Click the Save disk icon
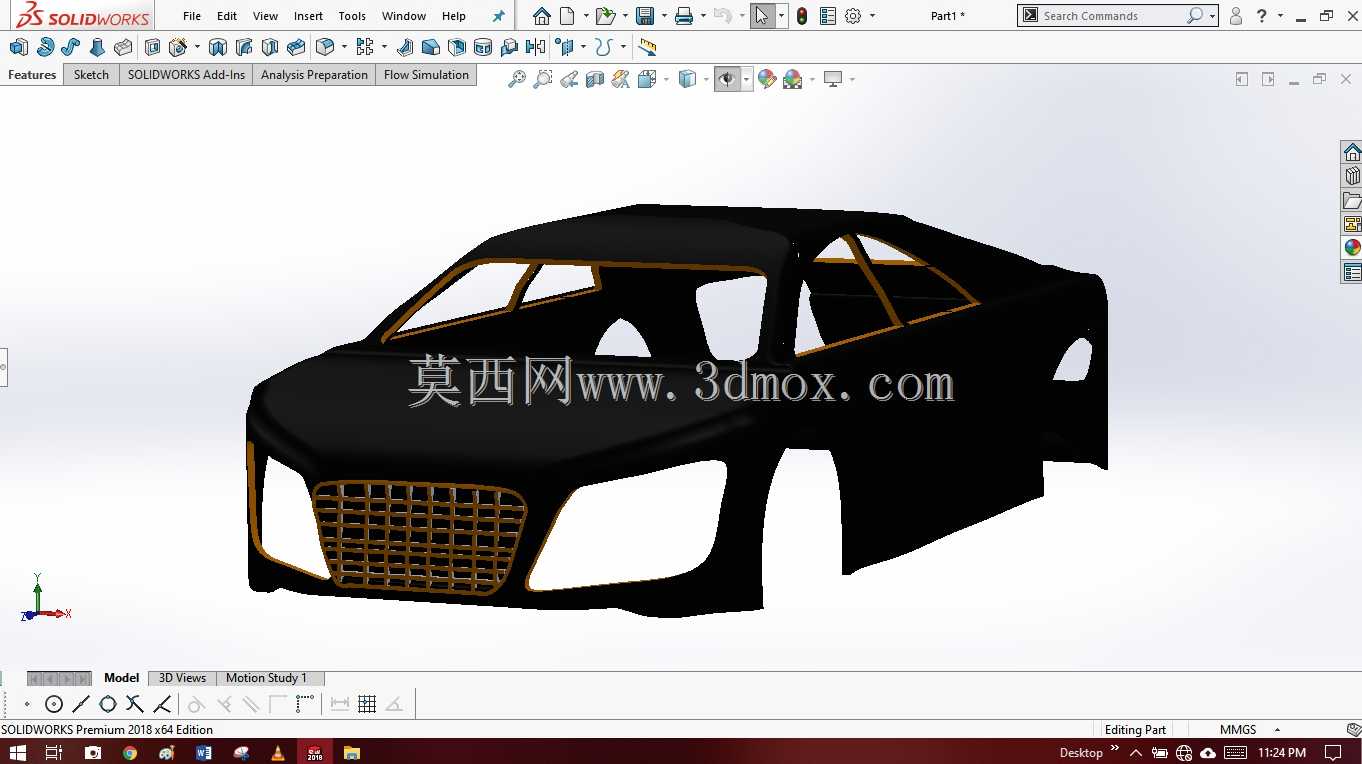The width and height of the screenshot is (1362, 764). (x=645, y=16)
